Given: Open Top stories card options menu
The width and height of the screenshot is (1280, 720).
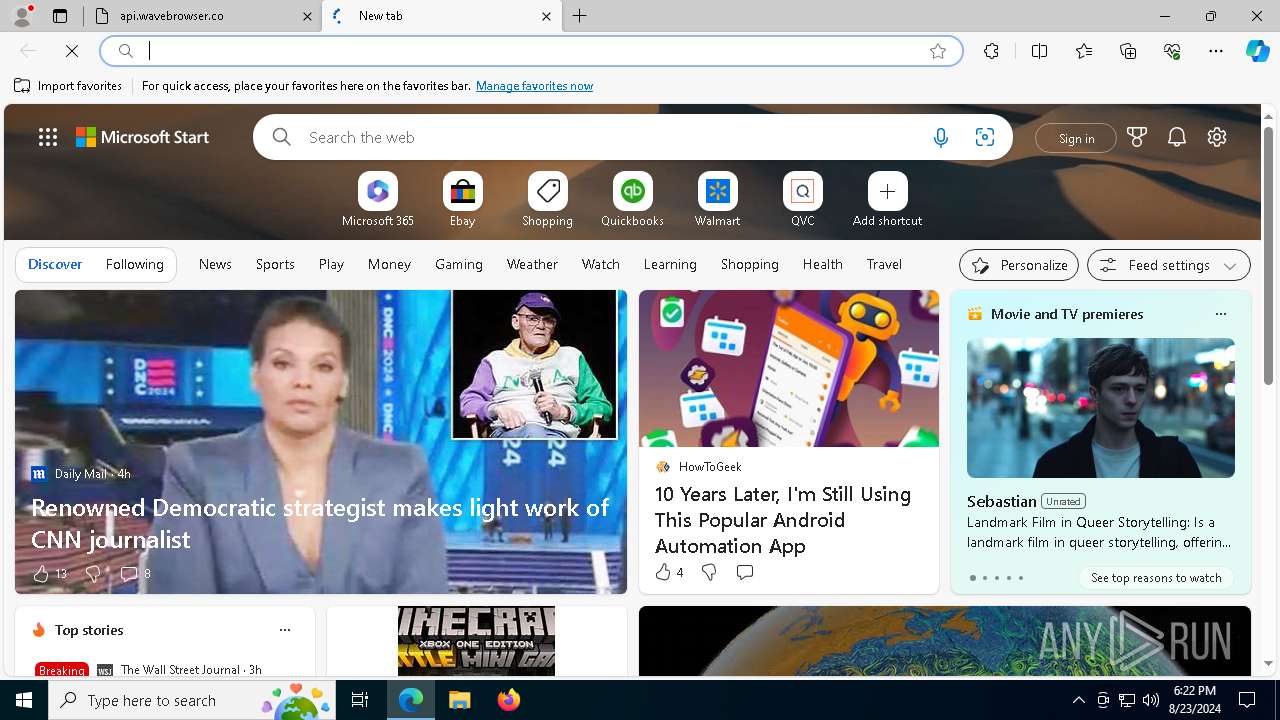Looking at the screenshot, I should point(285,630).
